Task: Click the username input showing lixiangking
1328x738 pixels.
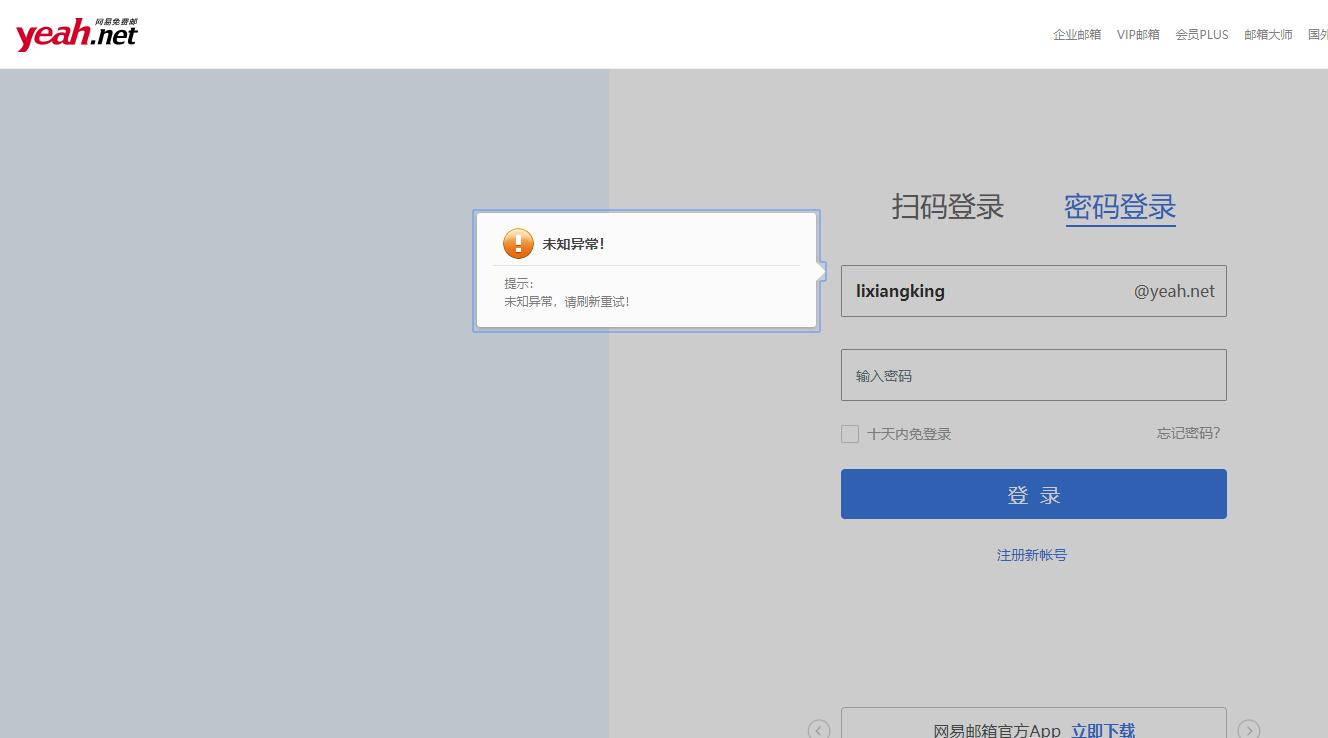Action: [x=950, y=291]
